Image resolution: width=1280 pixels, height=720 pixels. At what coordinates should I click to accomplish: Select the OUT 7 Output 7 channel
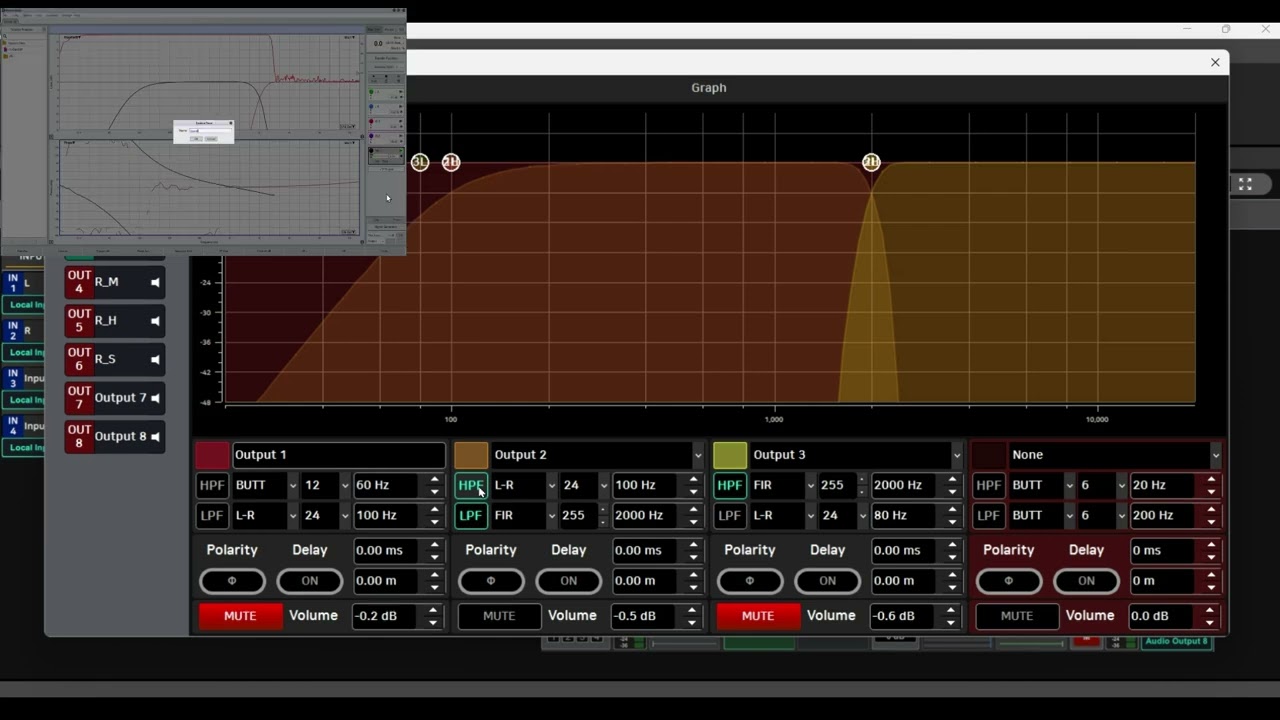pyautogui.click(x=115, y=398)
